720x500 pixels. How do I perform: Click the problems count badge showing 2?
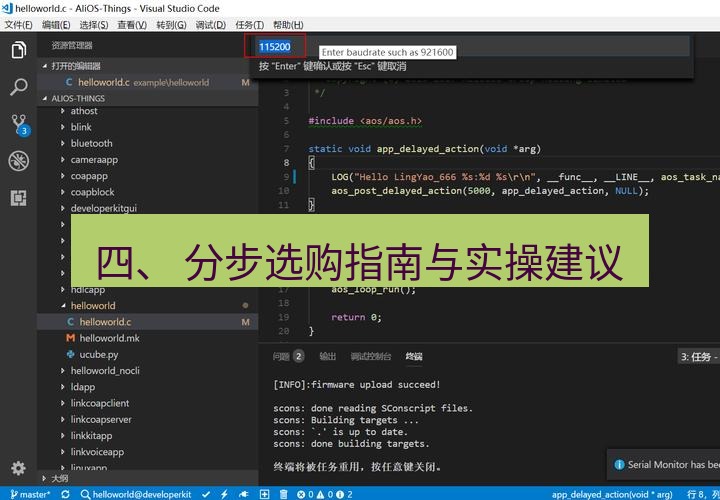(x=299, y=356)
